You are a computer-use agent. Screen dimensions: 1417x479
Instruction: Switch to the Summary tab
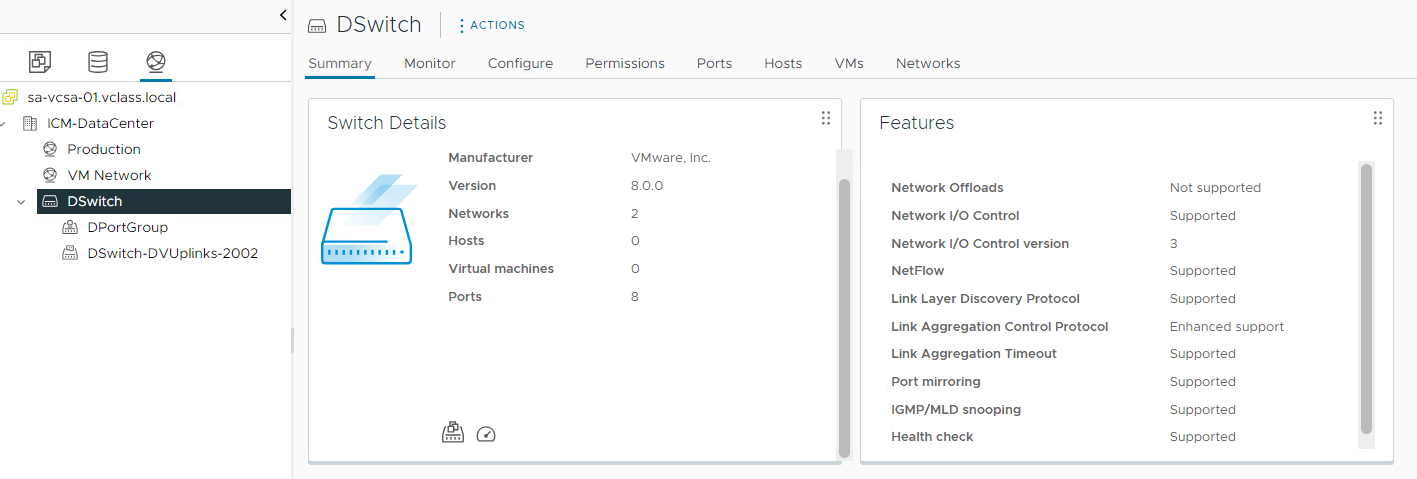340,63
